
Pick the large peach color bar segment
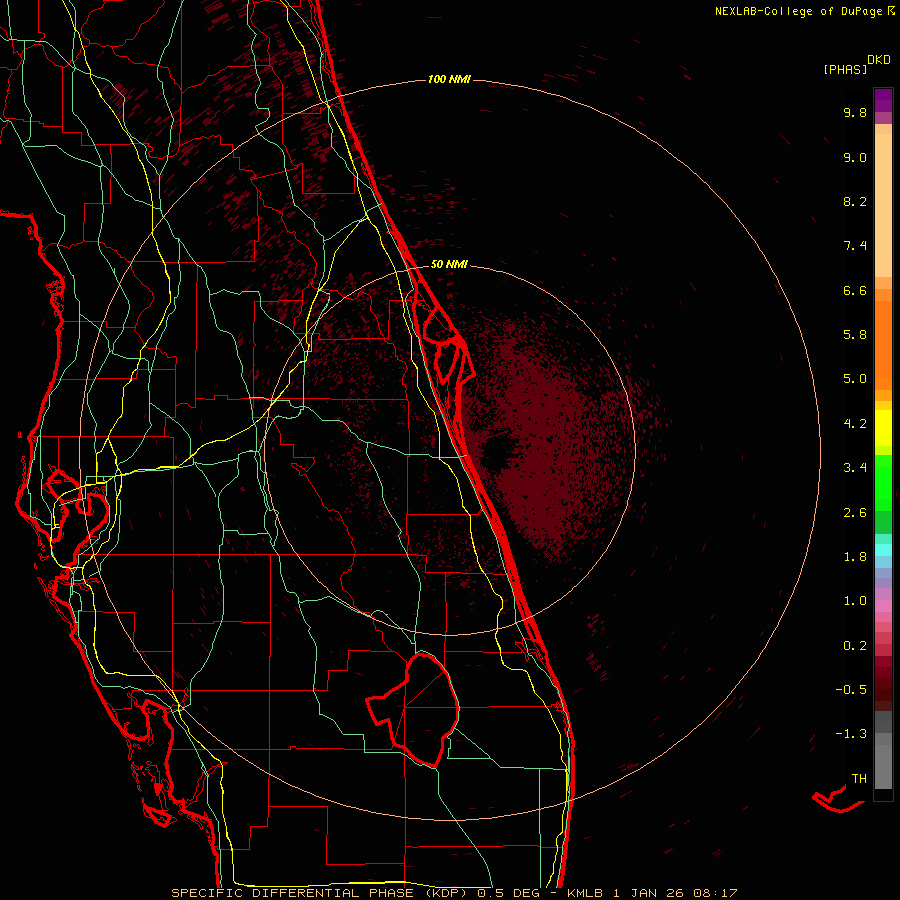point(883,205)
